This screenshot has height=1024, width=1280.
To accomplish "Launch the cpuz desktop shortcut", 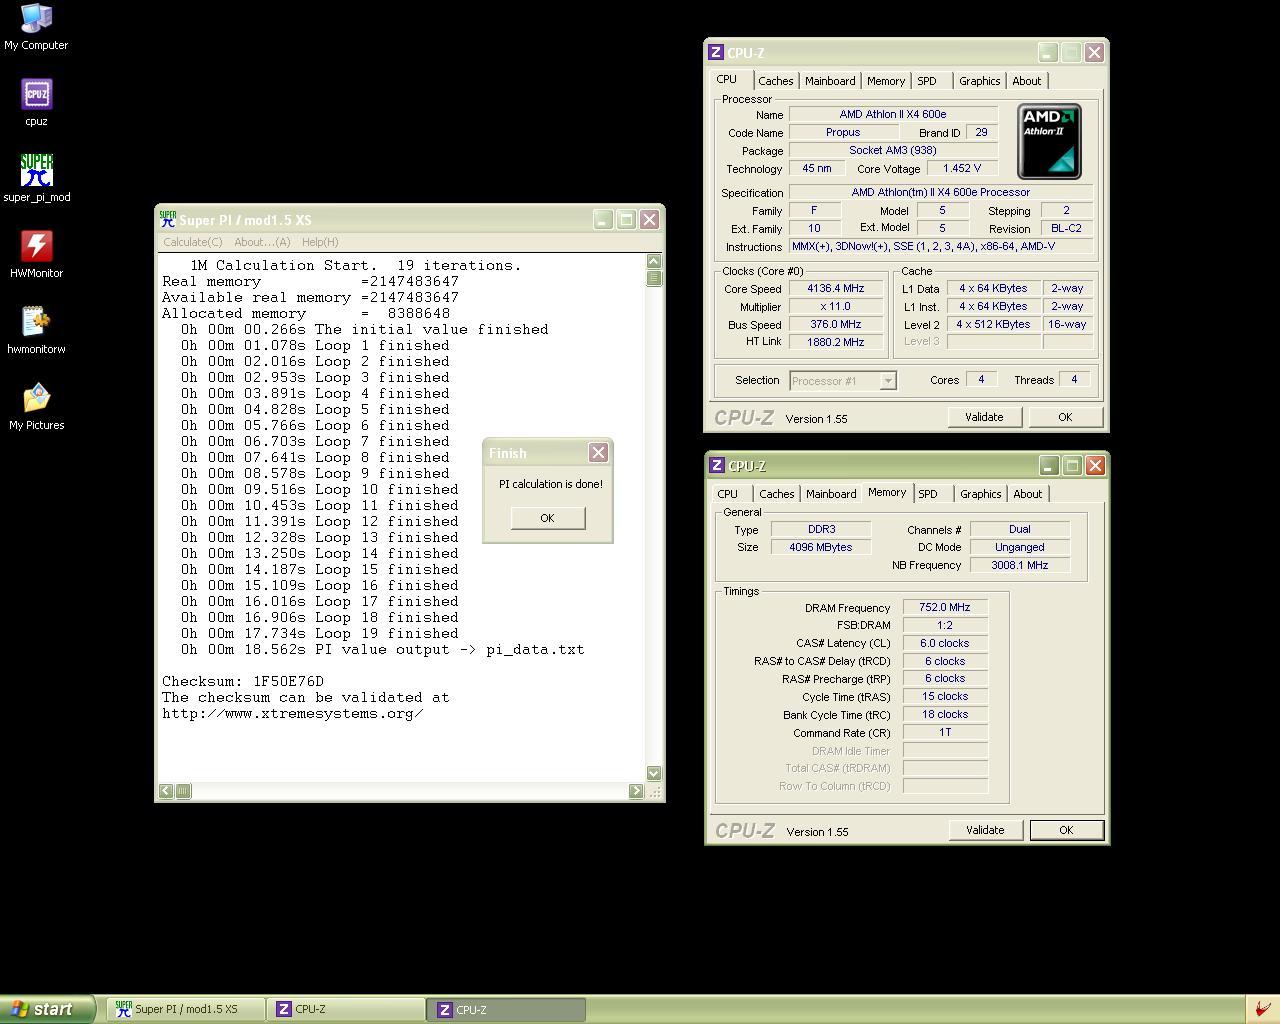I will 36,102.
